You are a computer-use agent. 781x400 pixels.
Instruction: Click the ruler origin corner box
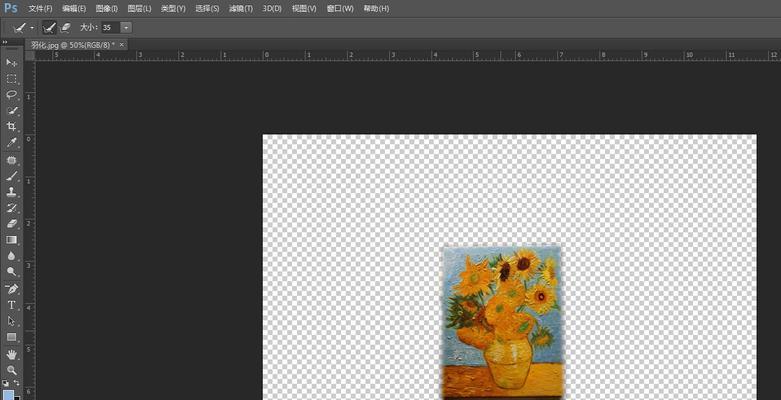click(30, 55)
